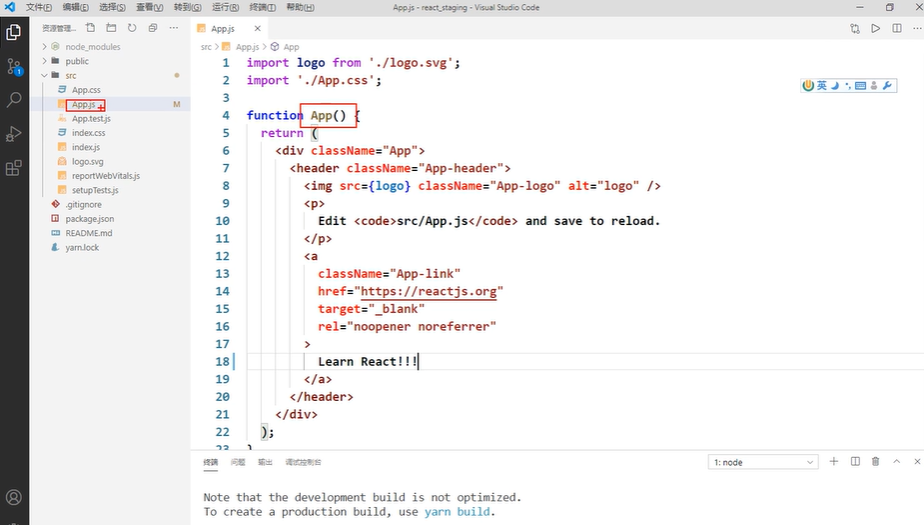This screenshot has width=924, height=525.
Task: Collapse all folders in explorer
Action: 153,28
